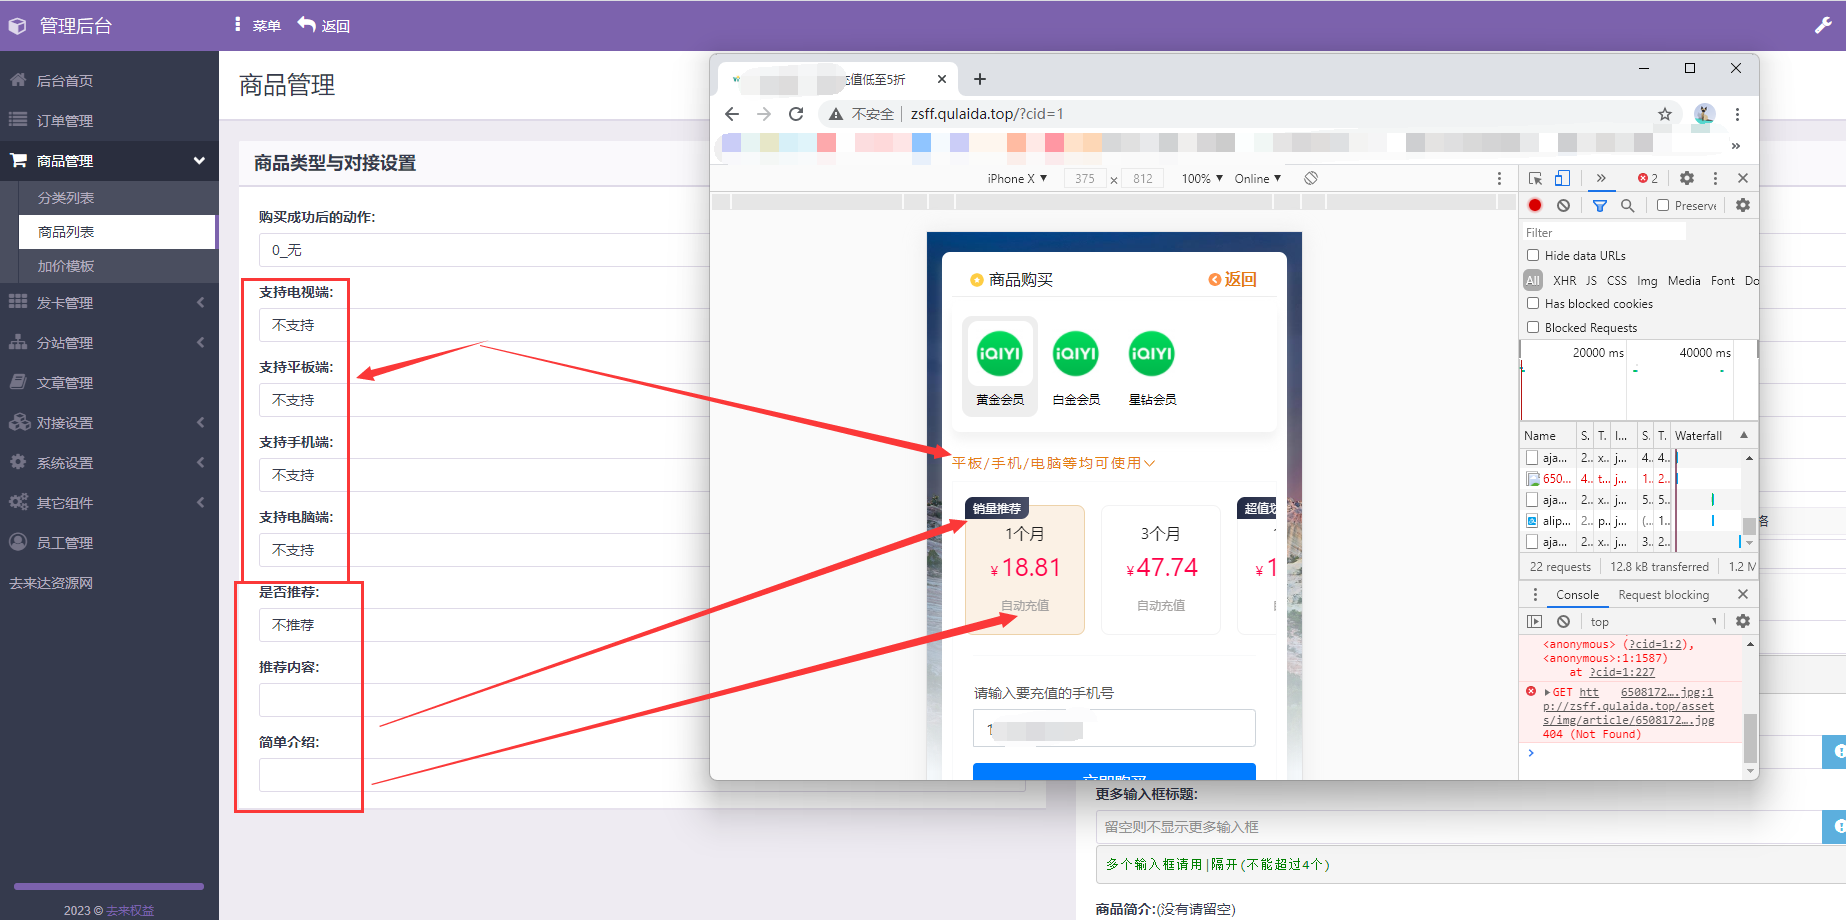The image size is (1846, 920).
Task: Click the wrench icon in the purple header
Action: tap(1823, 25)
